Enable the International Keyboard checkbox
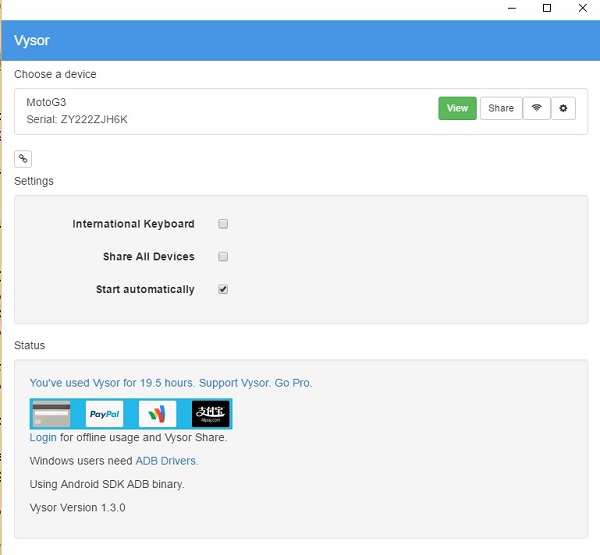The width and height of the screenshot is (600, 555). 224,224
